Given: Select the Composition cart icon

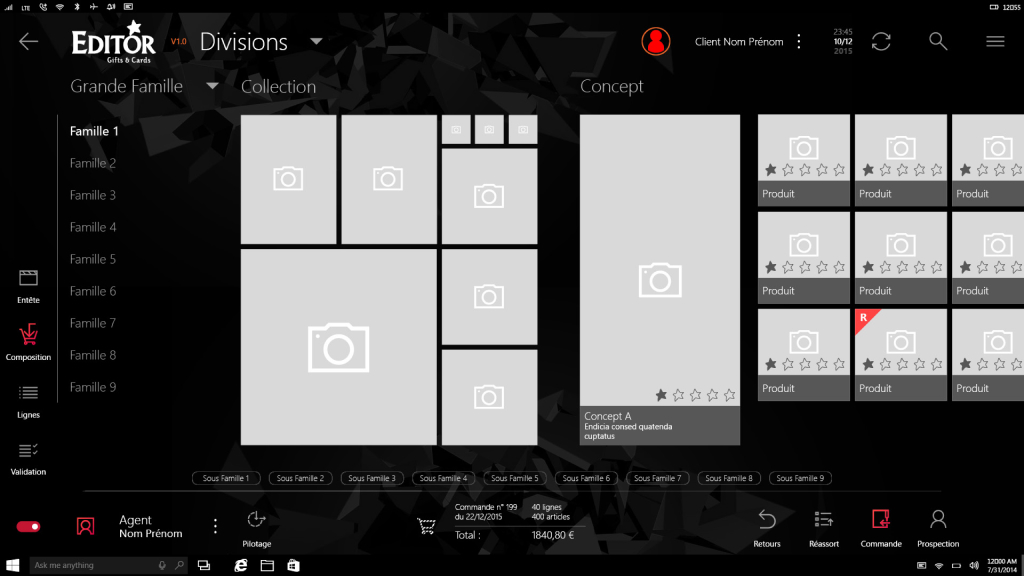Looking at the screenshot, I should tap(28, 335).
